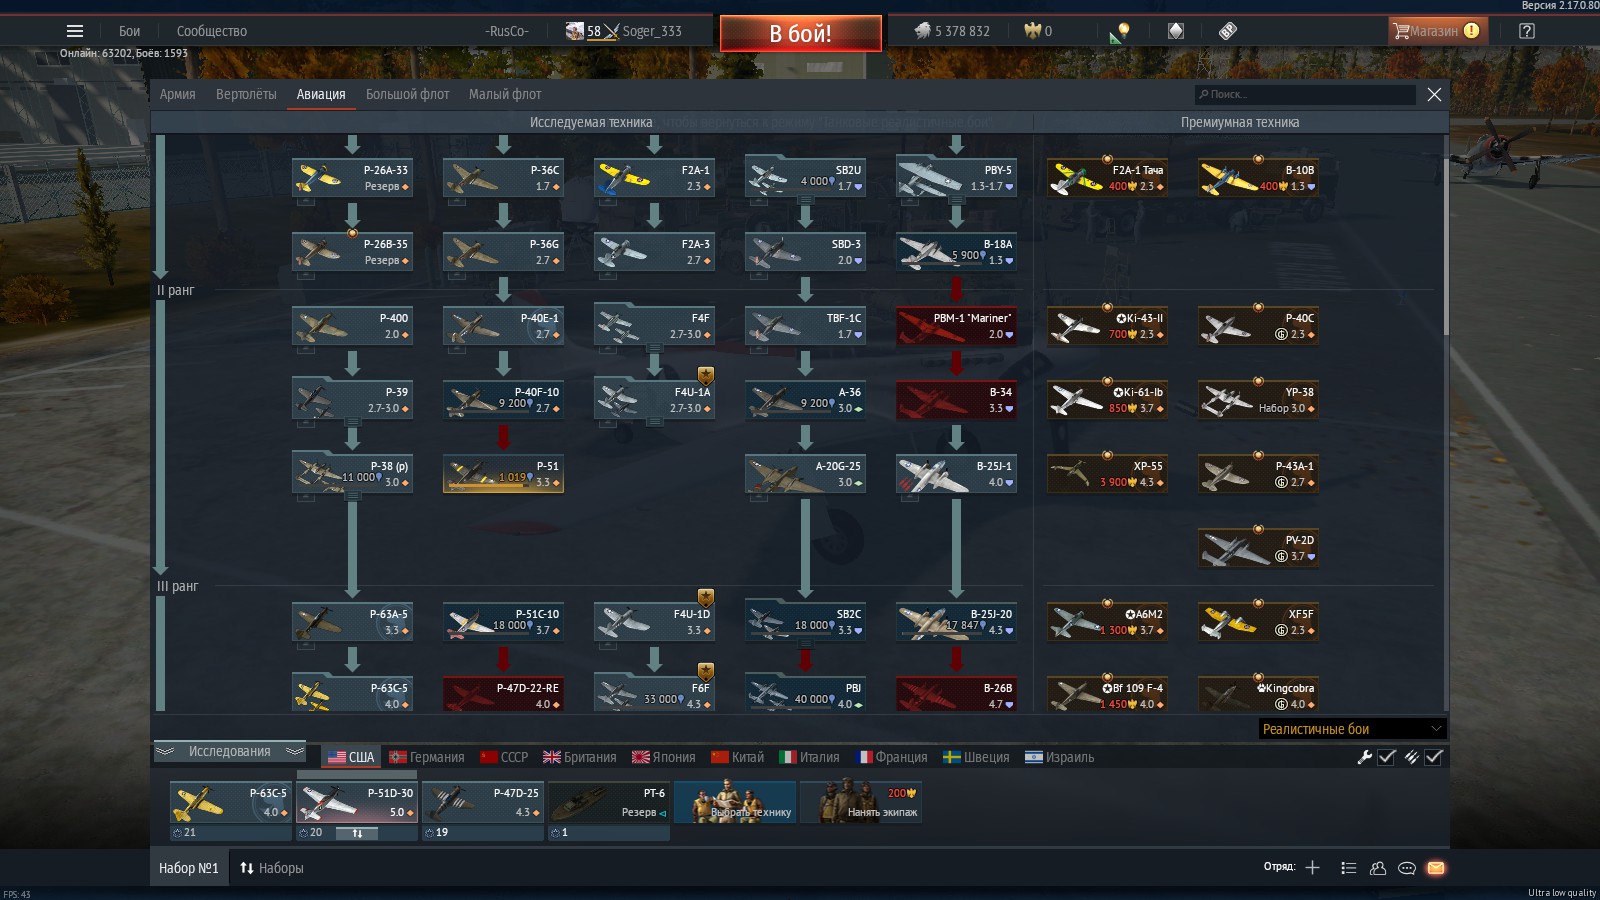Screen dimensions: 1600x900
Task: Open the wagers diamond icon
Action: point(1176,31)
